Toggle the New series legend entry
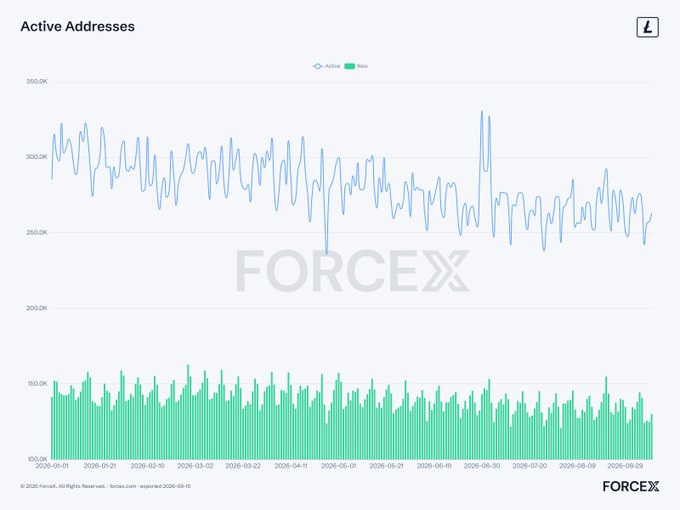Image resolution: width=680 pixels, height=510 pixels. point(356,66)
